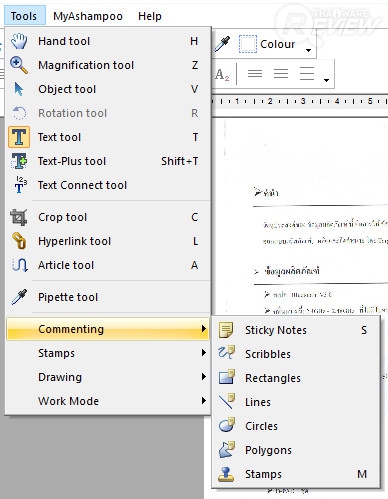
Task: Click the Pipette tool eyedropper icon in menu
Action: (19, 297)
